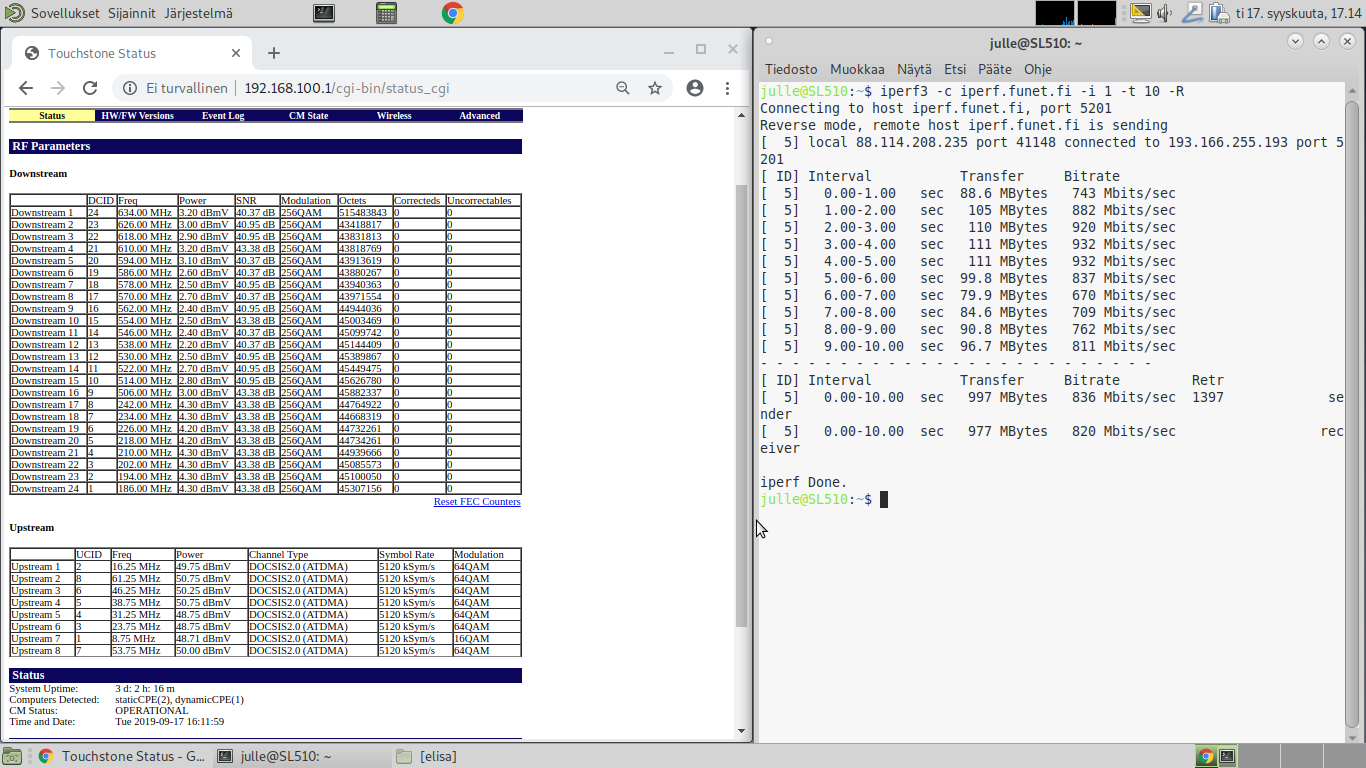Reload the Touchstone Status page
1366x768 pixels.
[x=90, y=88]
